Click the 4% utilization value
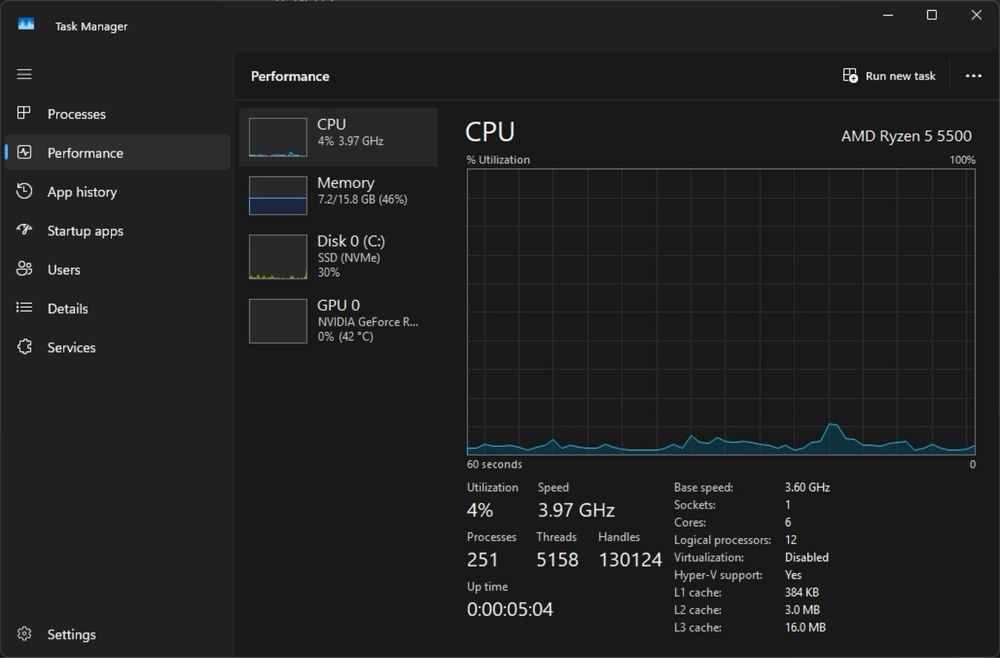1000x658 pixels. [x=480, y=510]
